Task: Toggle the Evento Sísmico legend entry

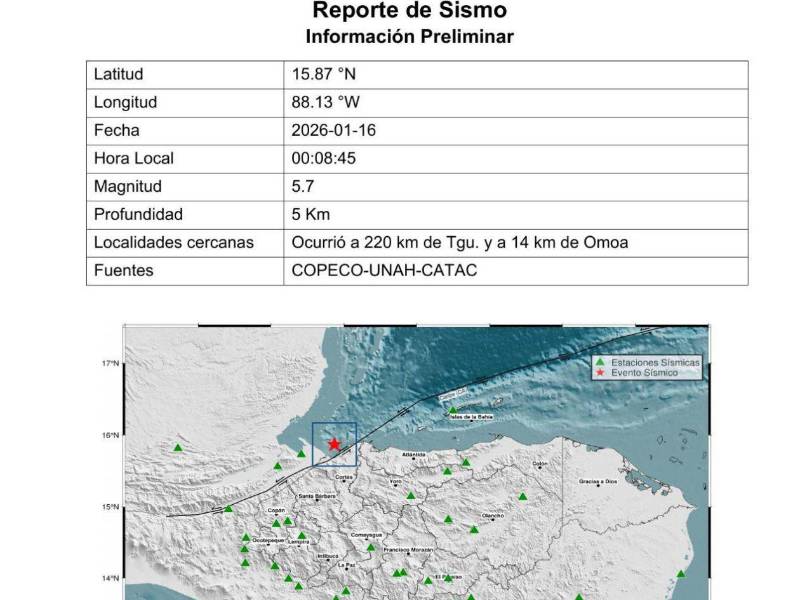Action: (x=645, y=372)
